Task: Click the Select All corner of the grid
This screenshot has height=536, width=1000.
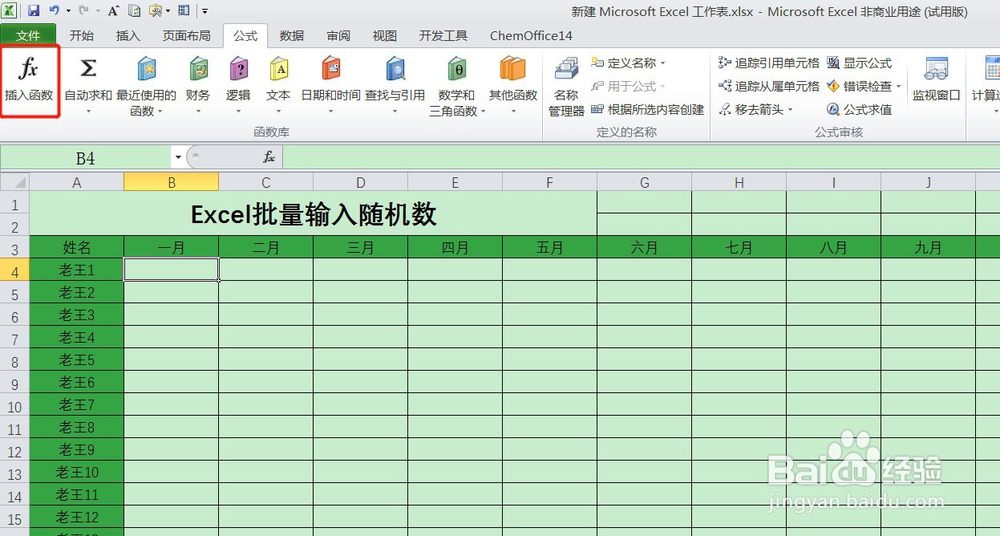Action: click(15, 182)
